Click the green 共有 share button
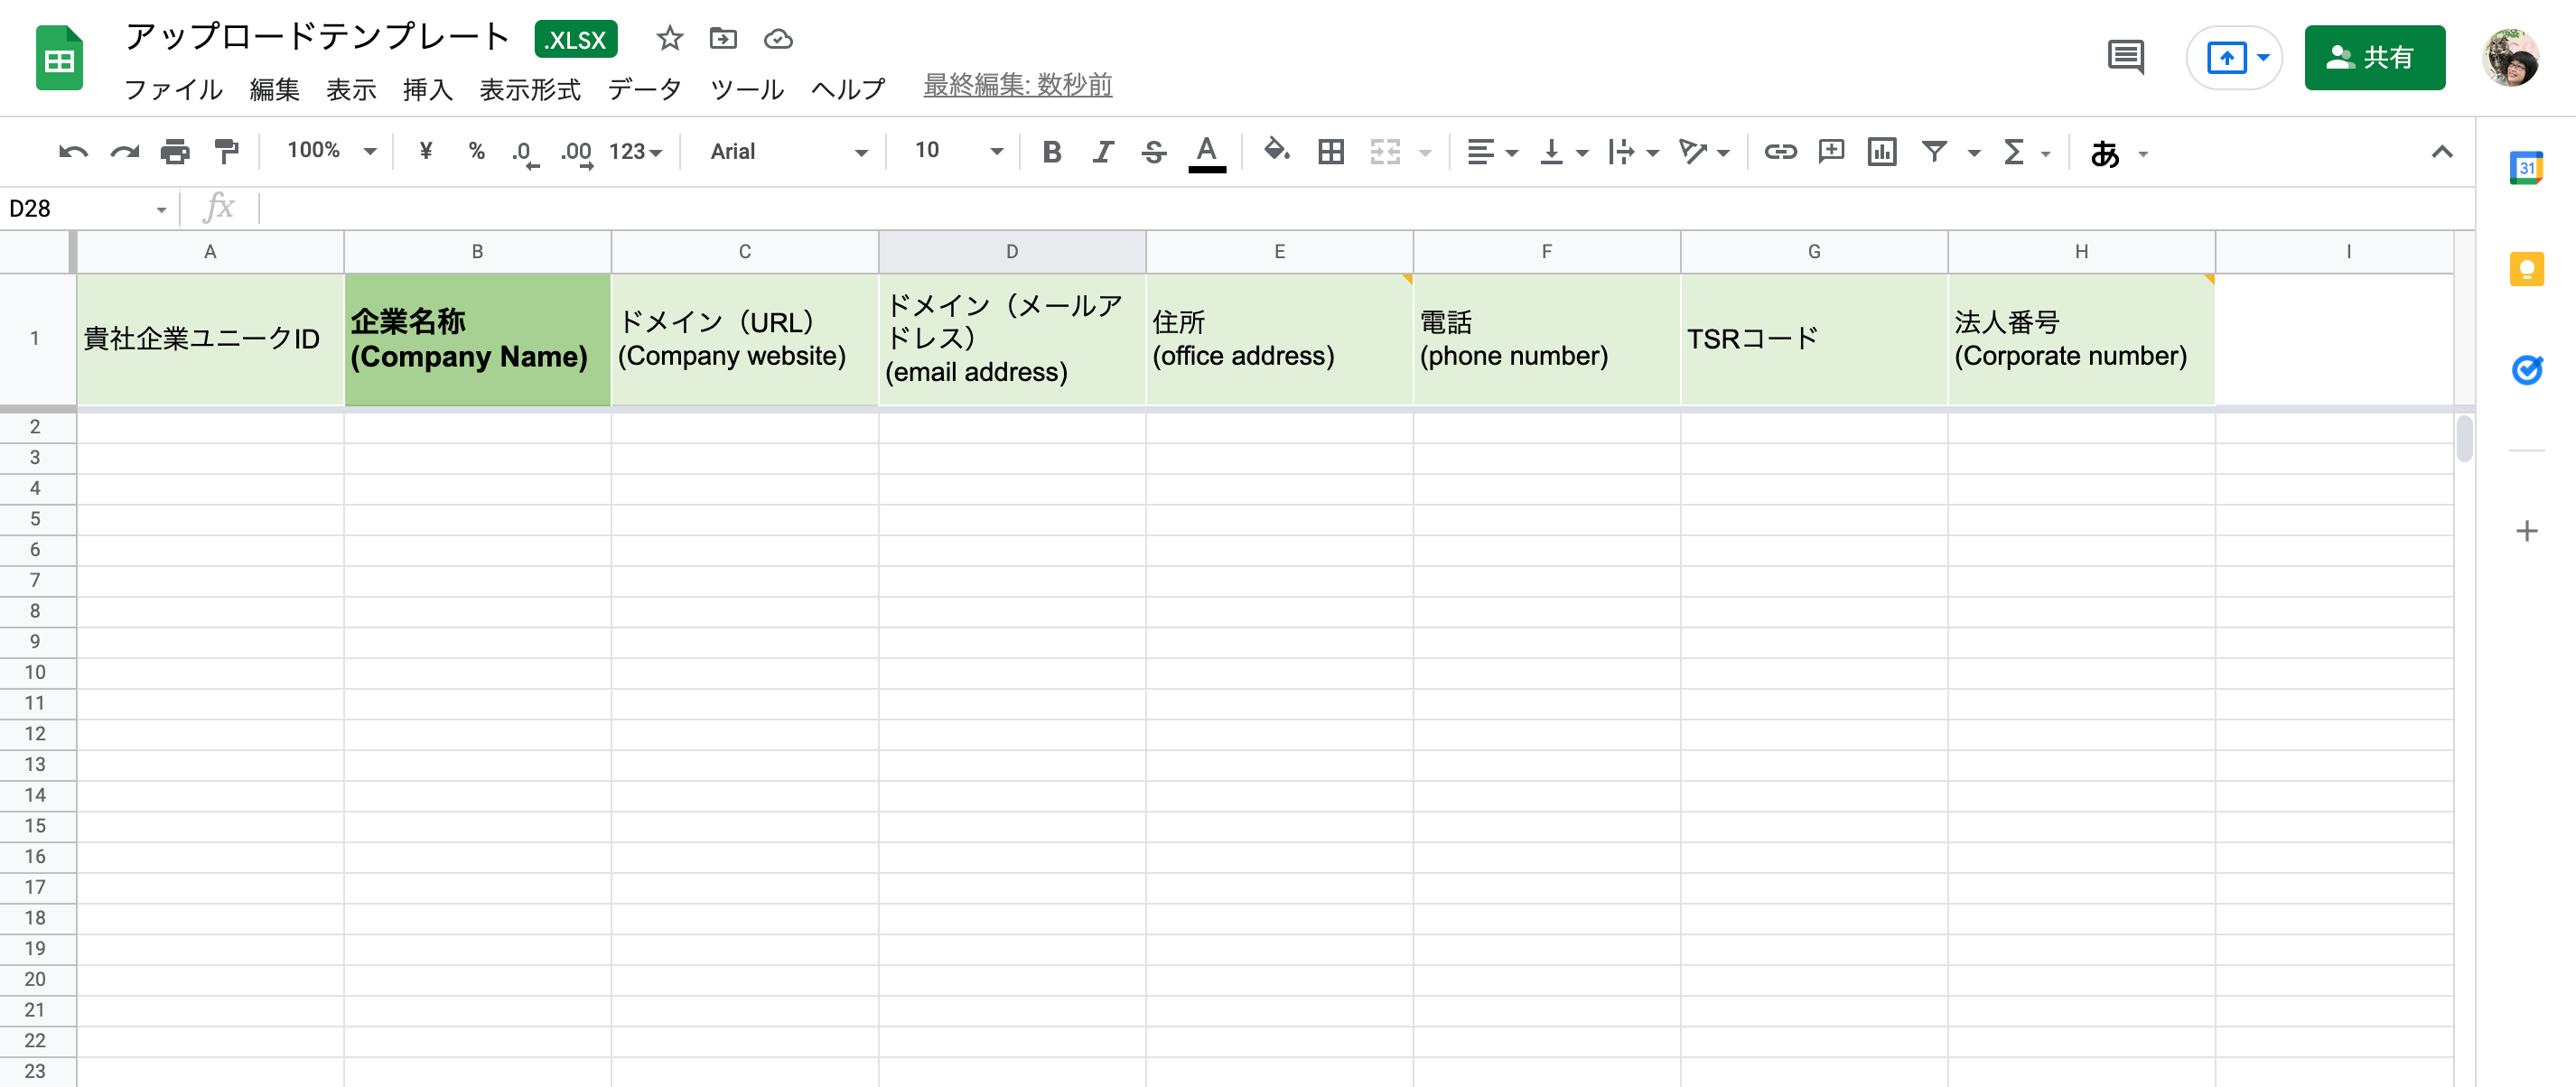Screen dimensions: 2576x1087 point(2374,58)
